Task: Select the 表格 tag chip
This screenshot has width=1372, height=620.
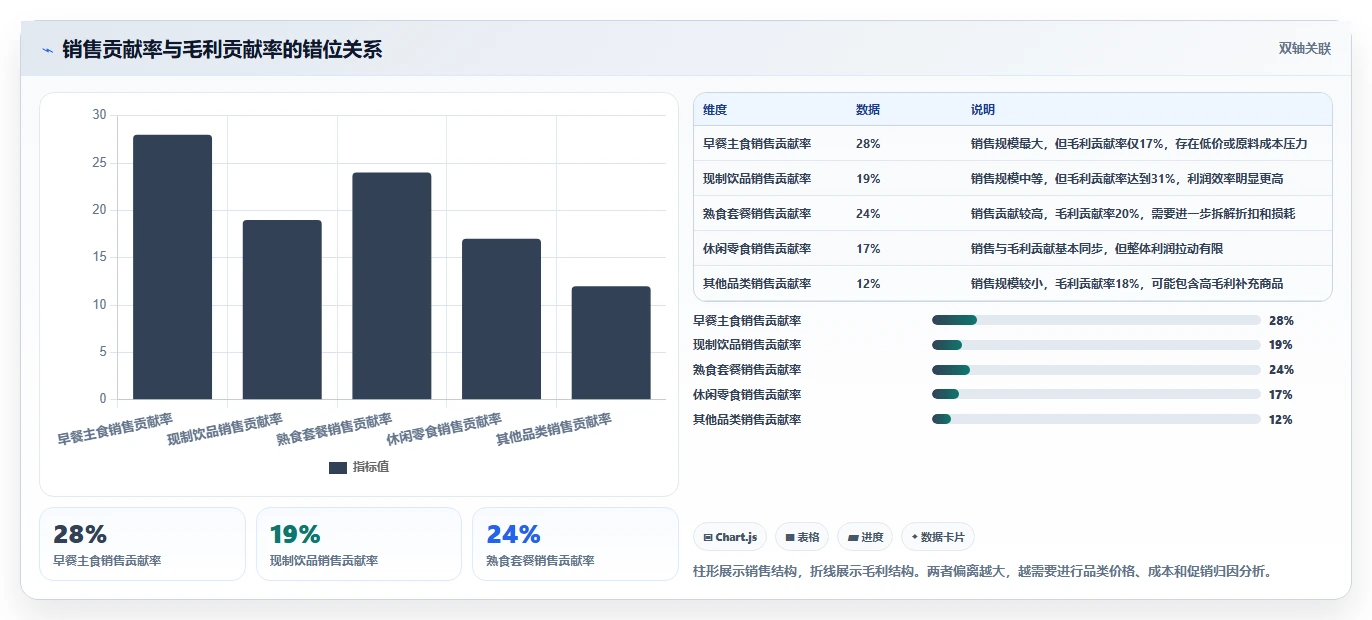Action: point(802,537)
